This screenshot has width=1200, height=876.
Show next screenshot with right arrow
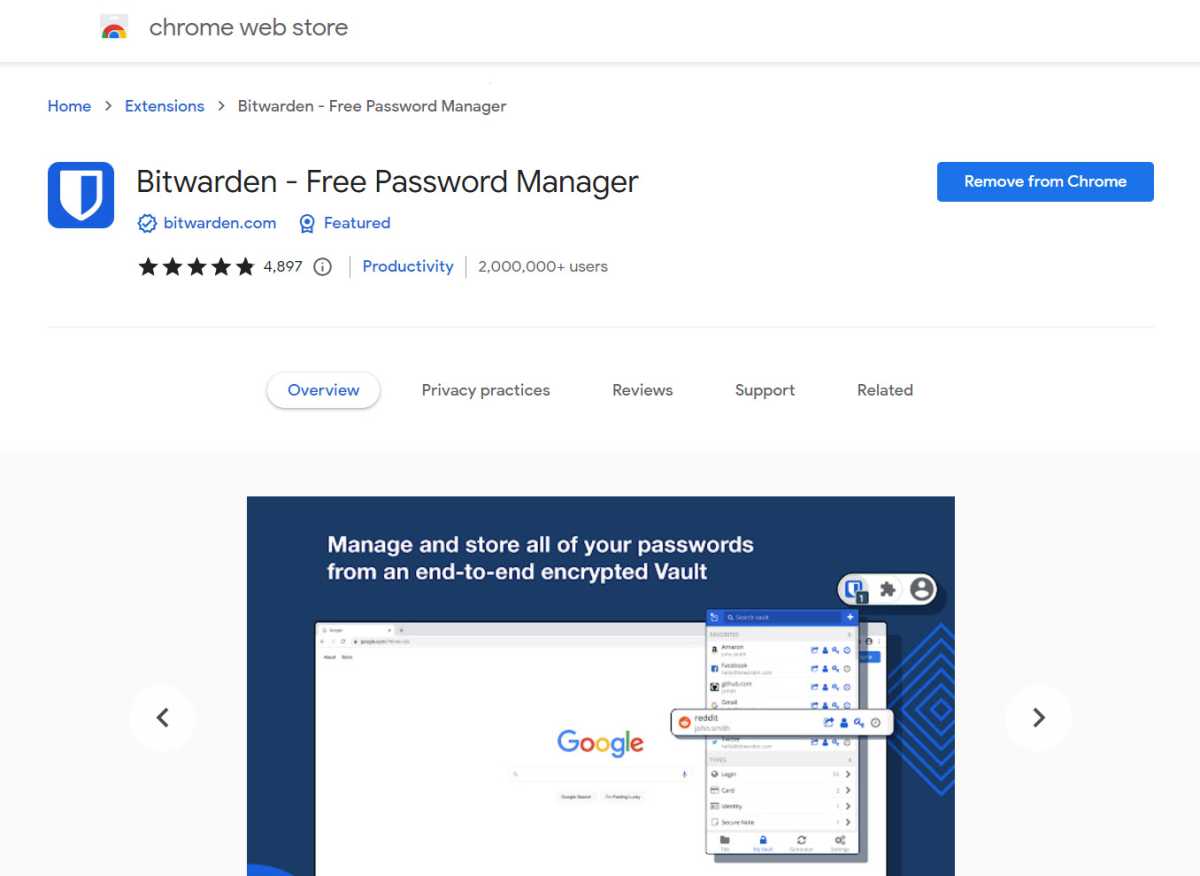1038,717
